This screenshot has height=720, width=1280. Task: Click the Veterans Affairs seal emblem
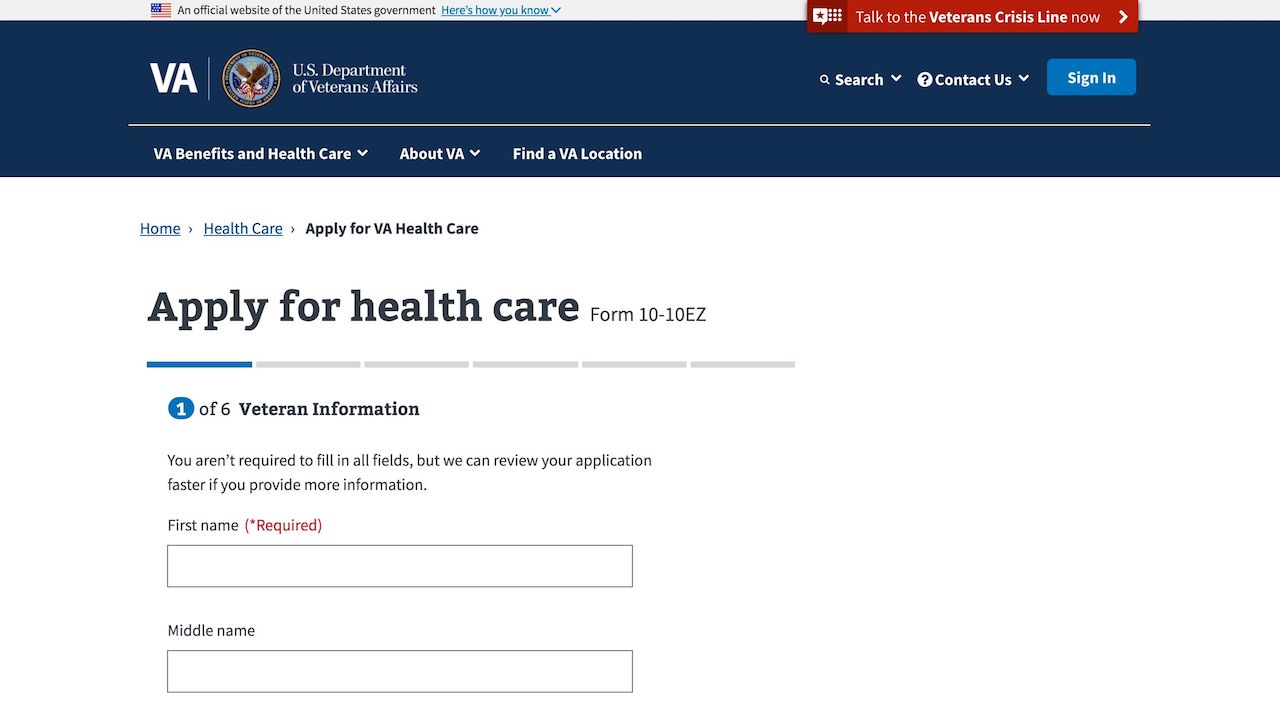pos(251,78)
